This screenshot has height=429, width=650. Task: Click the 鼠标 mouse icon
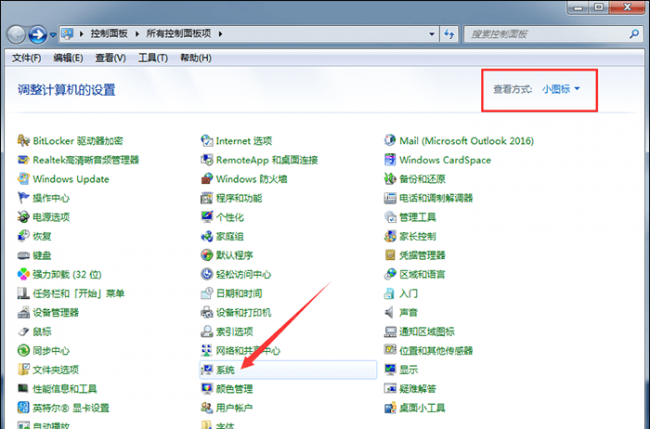[23, 331]
